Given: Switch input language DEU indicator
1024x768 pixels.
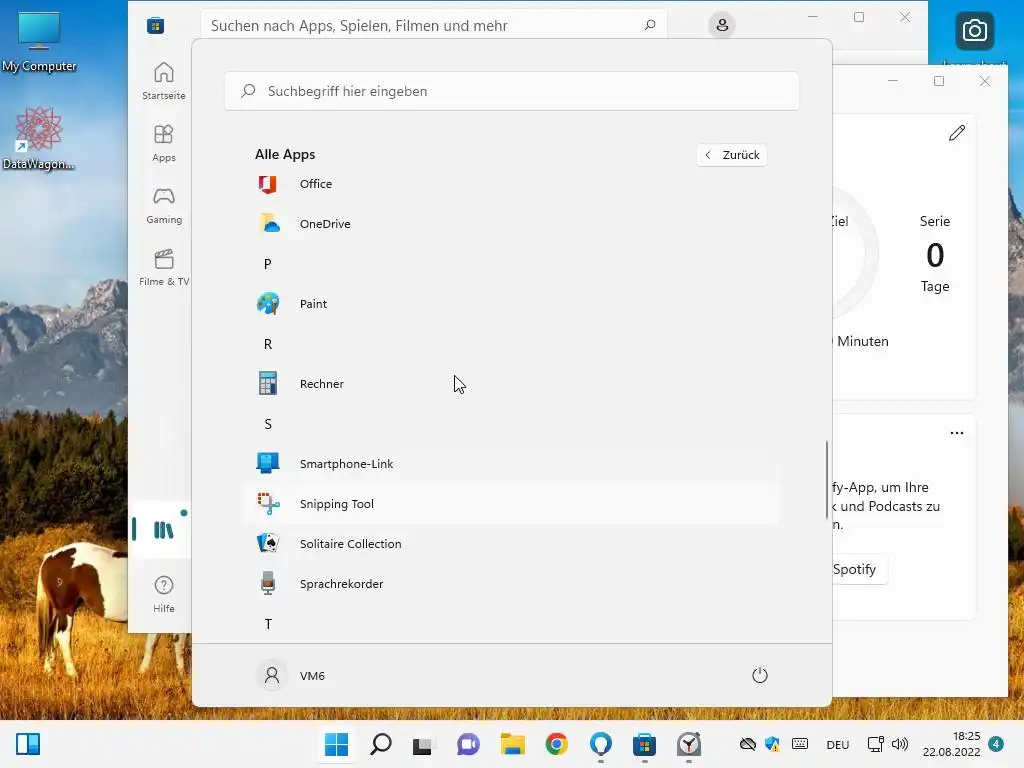Looking at the screenshot, I should click(x=838, y=744).
